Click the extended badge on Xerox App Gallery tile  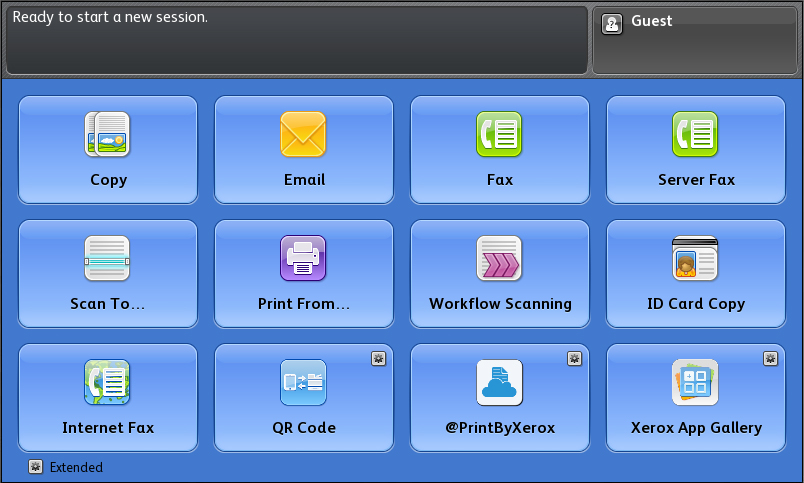770,358
